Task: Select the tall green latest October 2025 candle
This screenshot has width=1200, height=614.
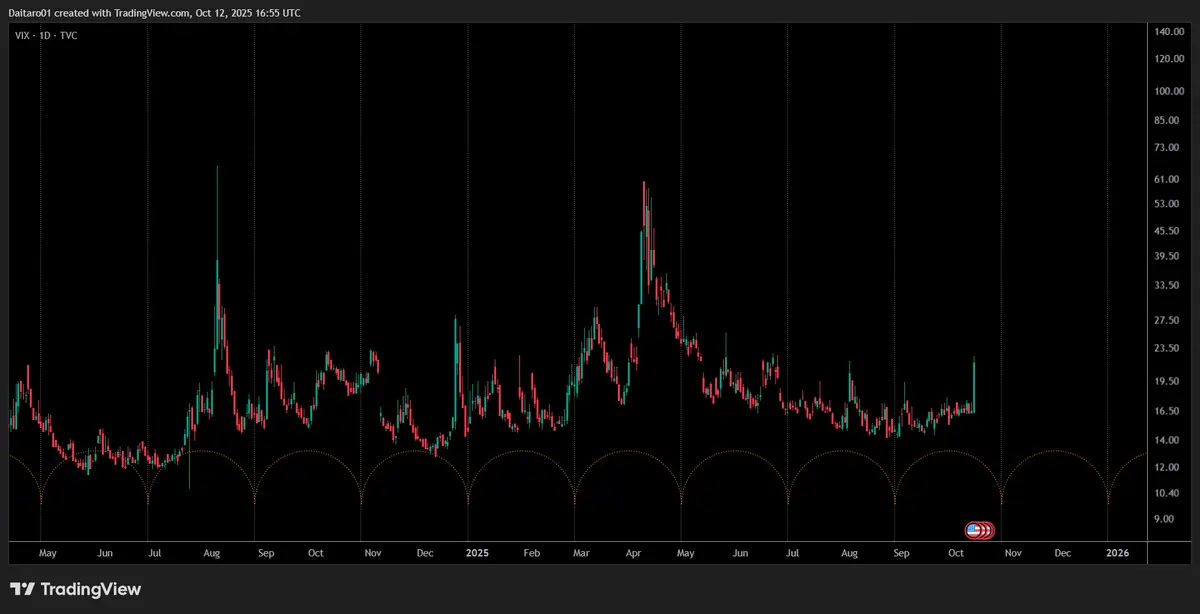Action: tap(974, 385)
